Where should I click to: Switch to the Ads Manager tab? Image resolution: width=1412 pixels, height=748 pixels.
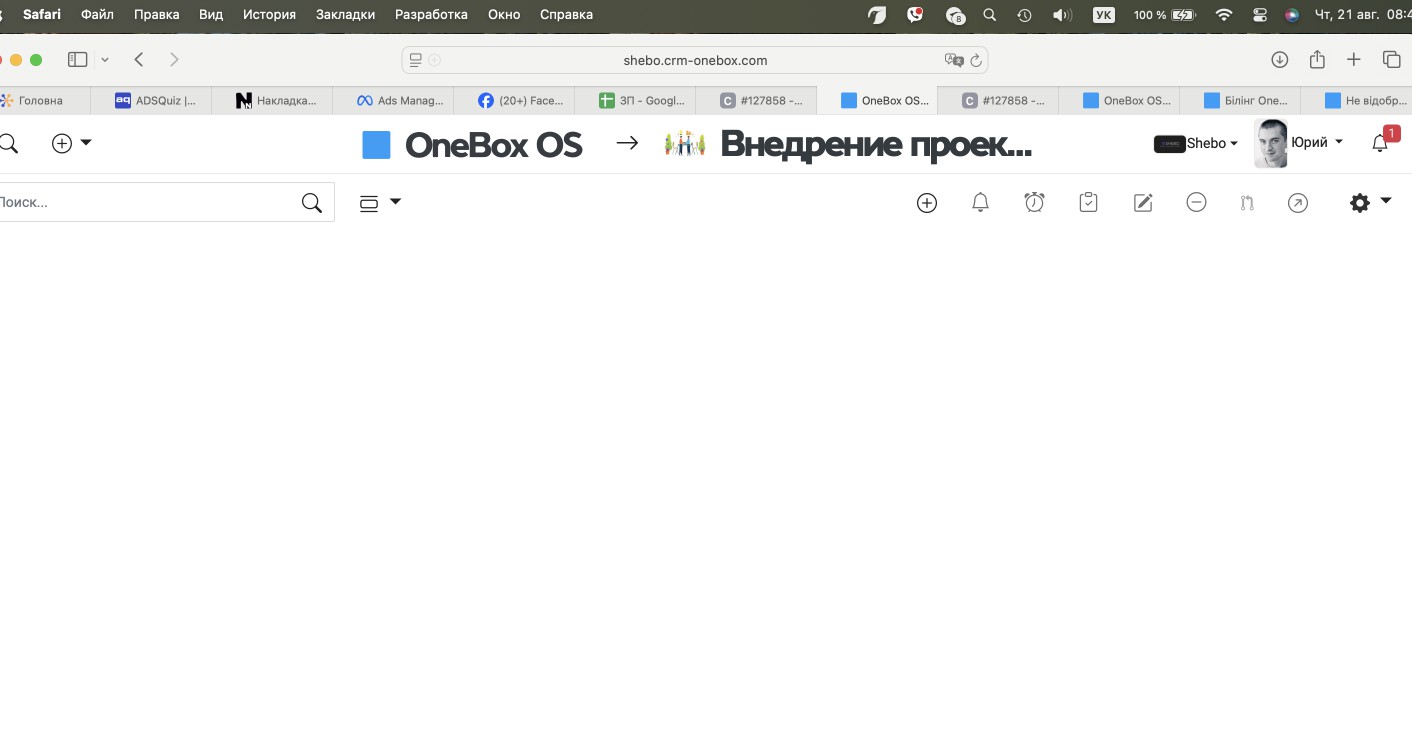tap(393, 100)
